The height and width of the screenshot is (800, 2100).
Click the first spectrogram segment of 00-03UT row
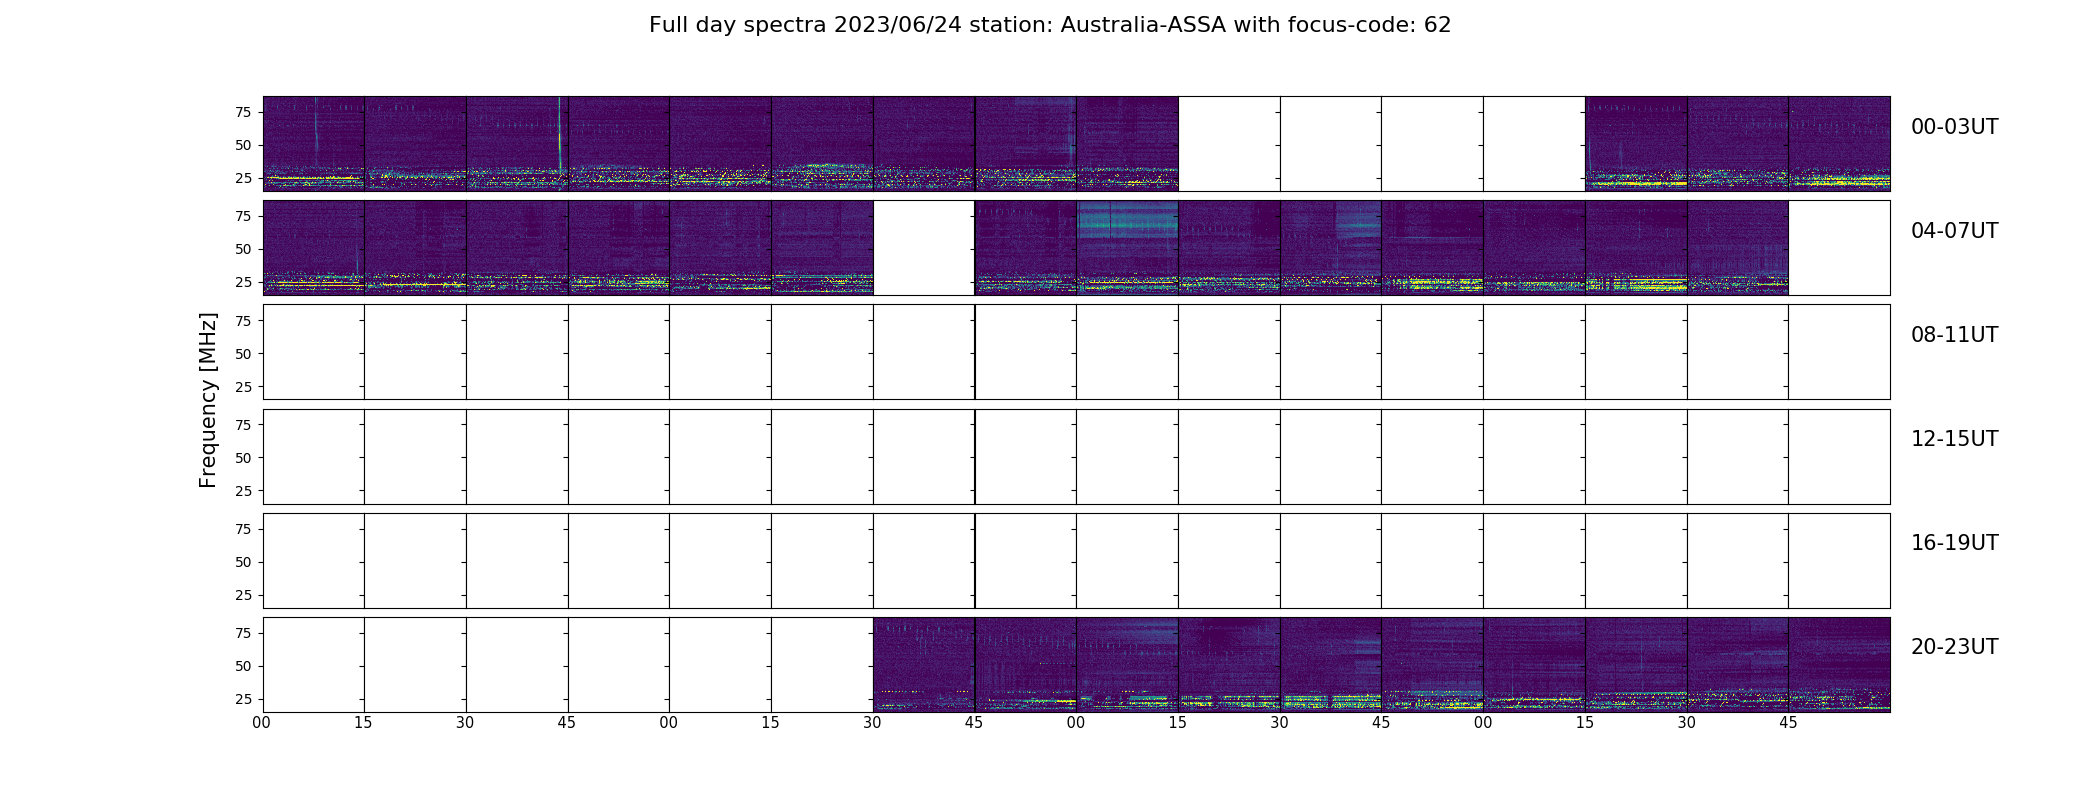pyautogui.click(x=314, y=143)
